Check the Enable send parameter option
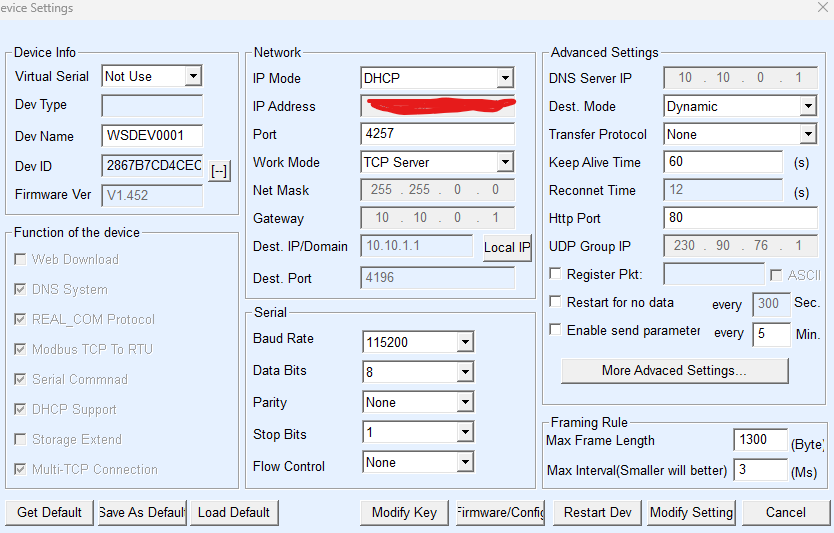 point(556,330)
